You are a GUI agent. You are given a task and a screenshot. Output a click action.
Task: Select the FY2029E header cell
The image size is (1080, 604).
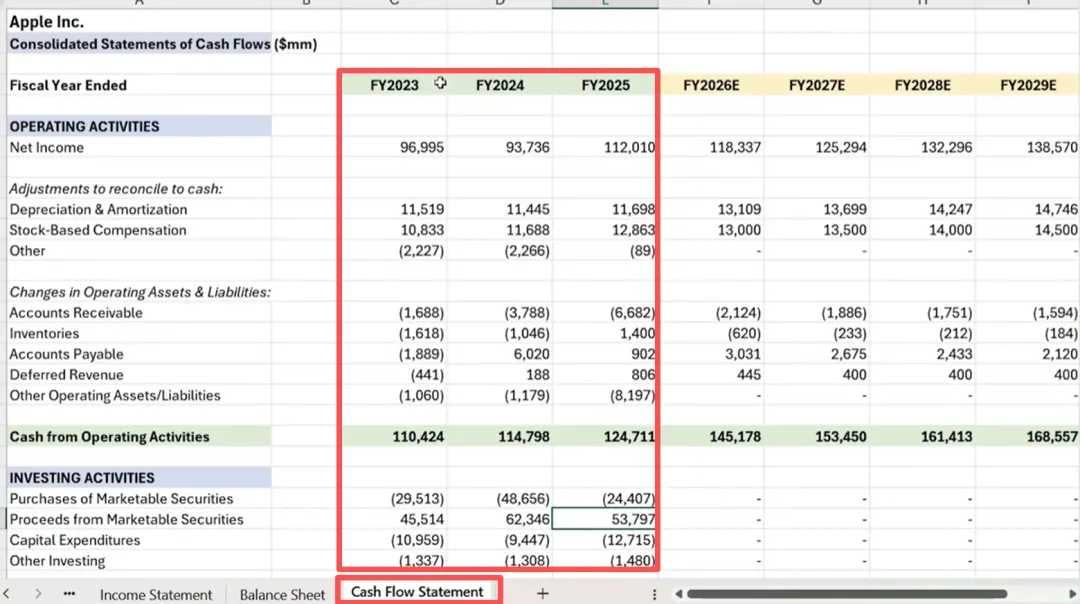(1028, 85)
